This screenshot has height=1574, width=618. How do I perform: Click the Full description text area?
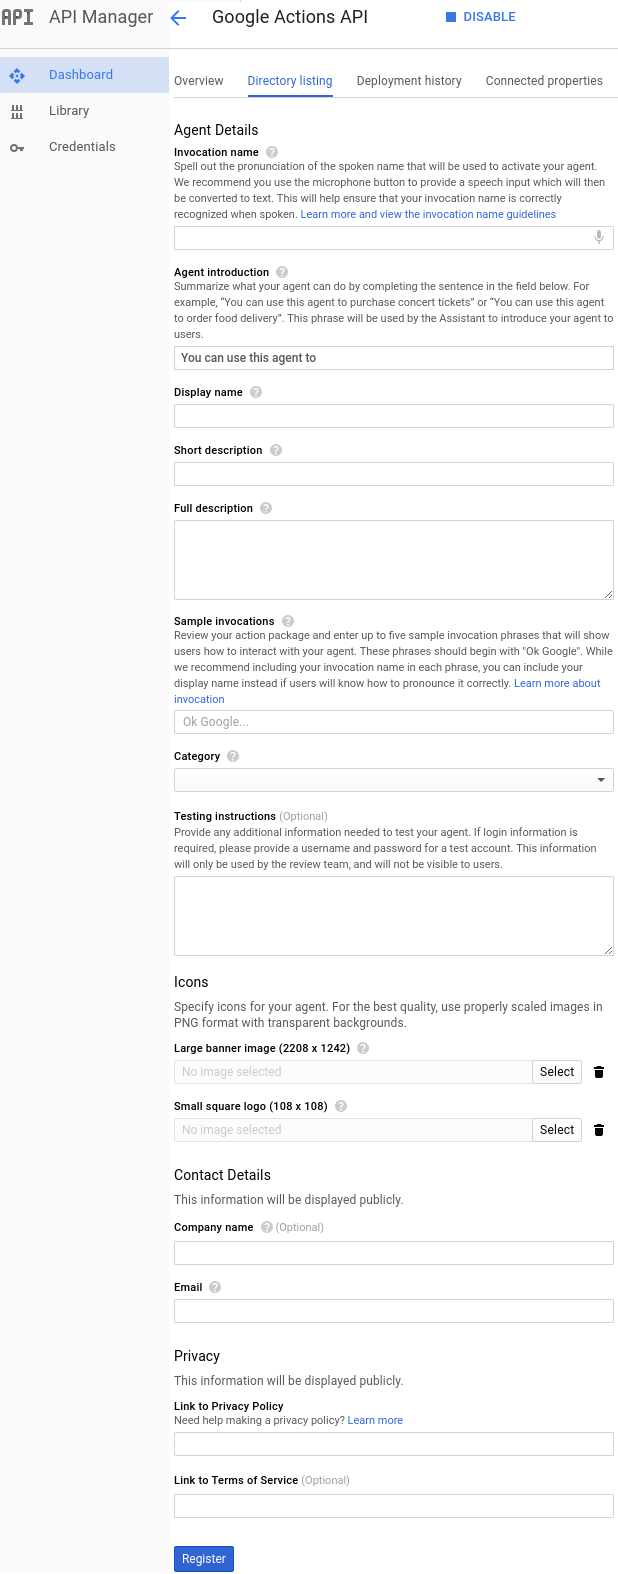tap(394, 560)
